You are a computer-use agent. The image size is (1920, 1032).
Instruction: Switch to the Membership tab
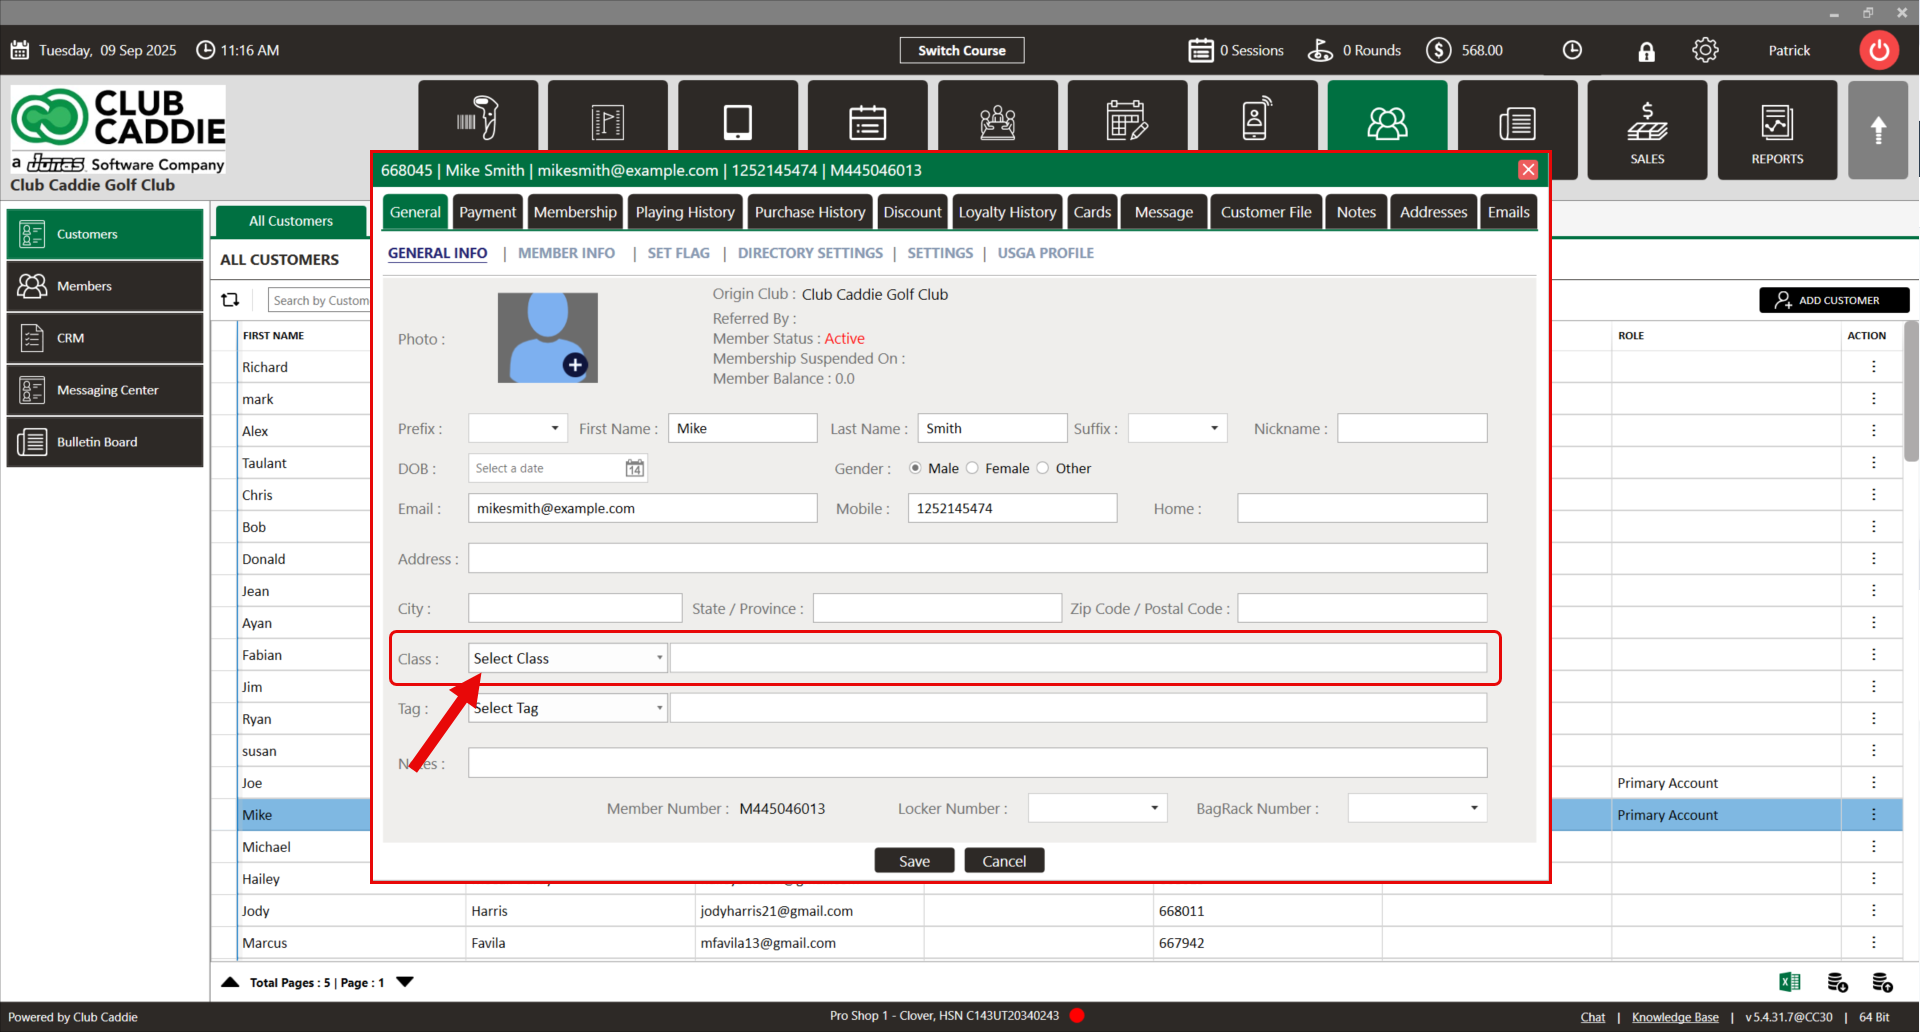pos(575,212)
